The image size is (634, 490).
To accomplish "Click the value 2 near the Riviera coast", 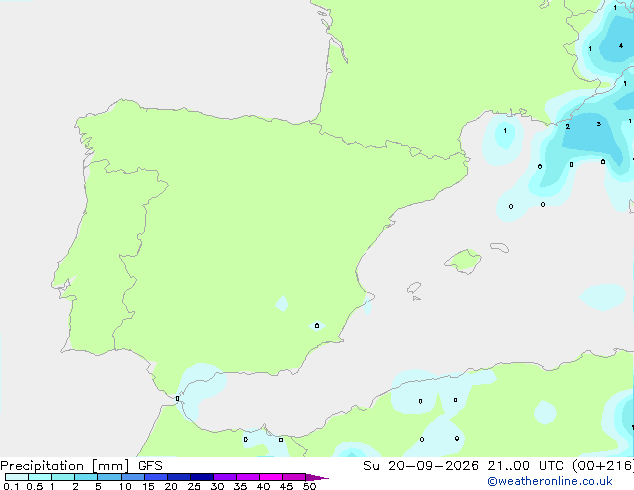I will 568,127.
